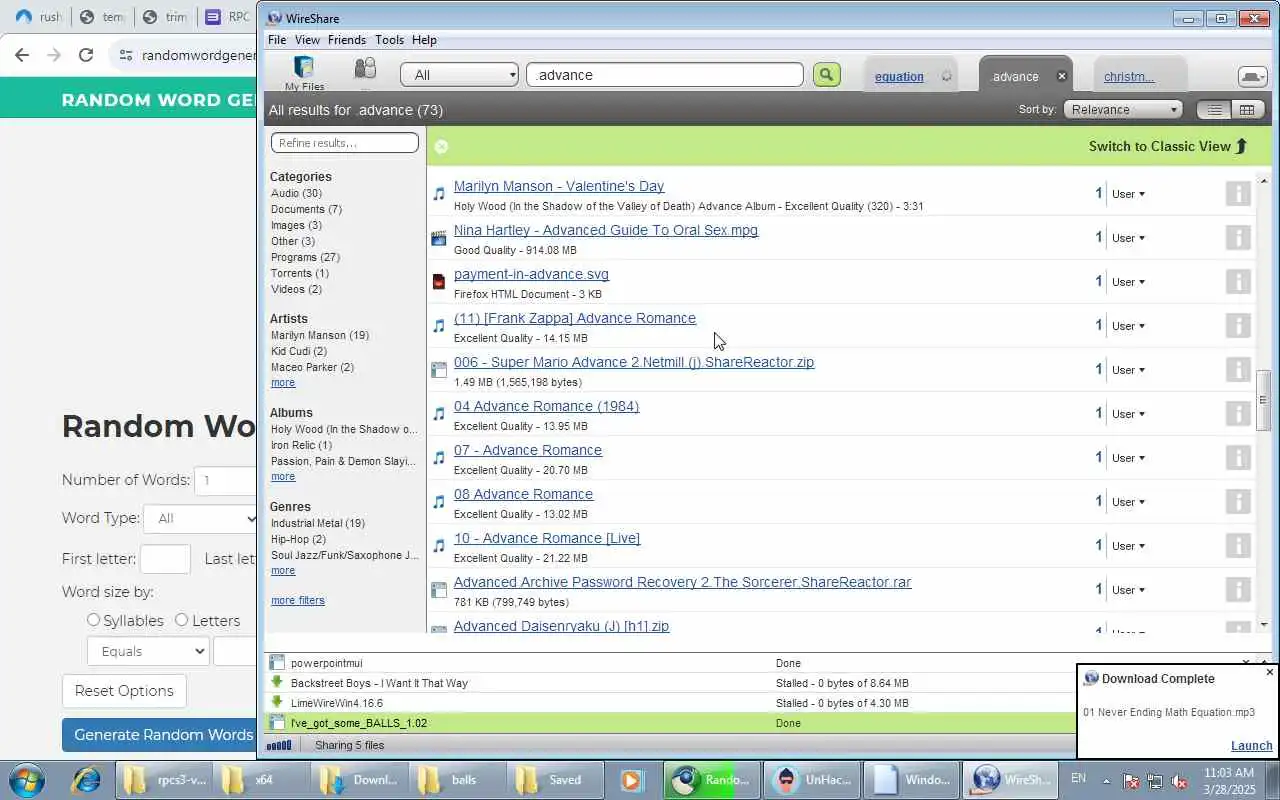
Task: Click more filters link in sidebar
Action: click(298, 600)
